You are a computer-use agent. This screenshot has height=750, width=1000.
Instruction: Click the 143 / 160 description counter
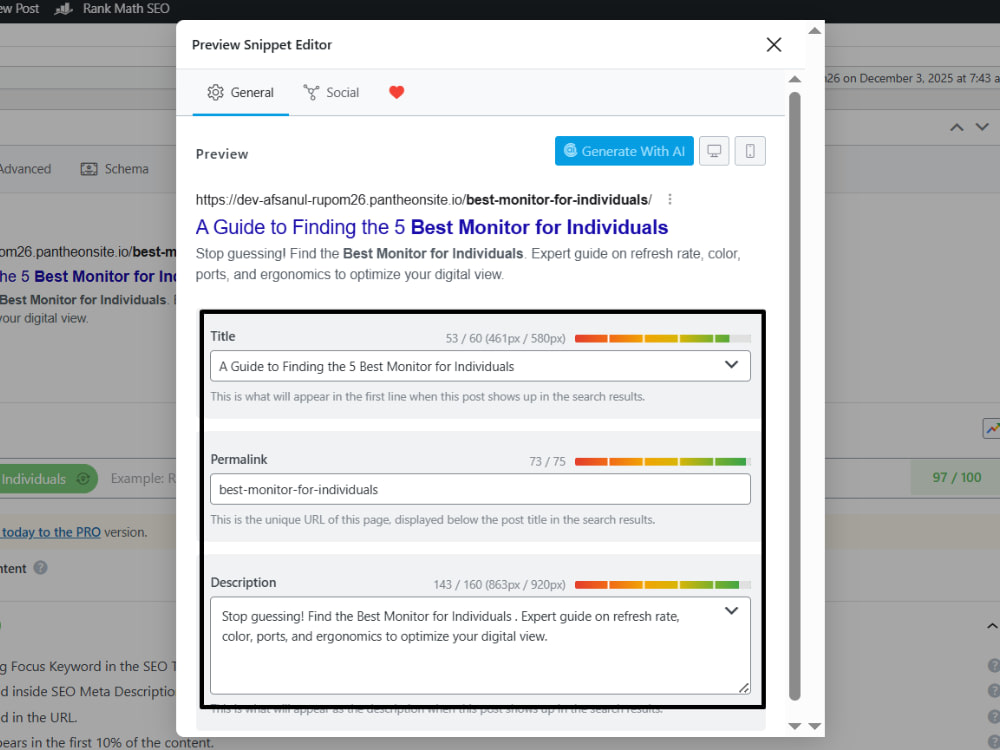(x=499, y=585)
